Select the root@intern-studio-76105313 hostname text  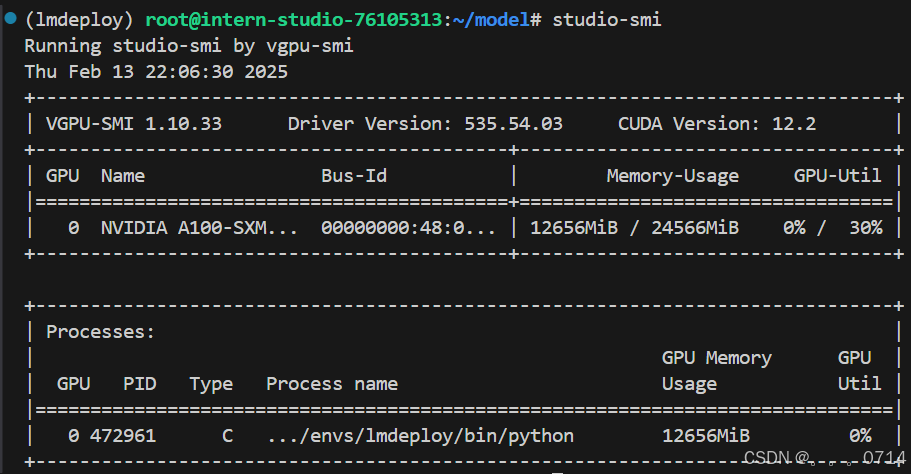[x=293, y=20]
